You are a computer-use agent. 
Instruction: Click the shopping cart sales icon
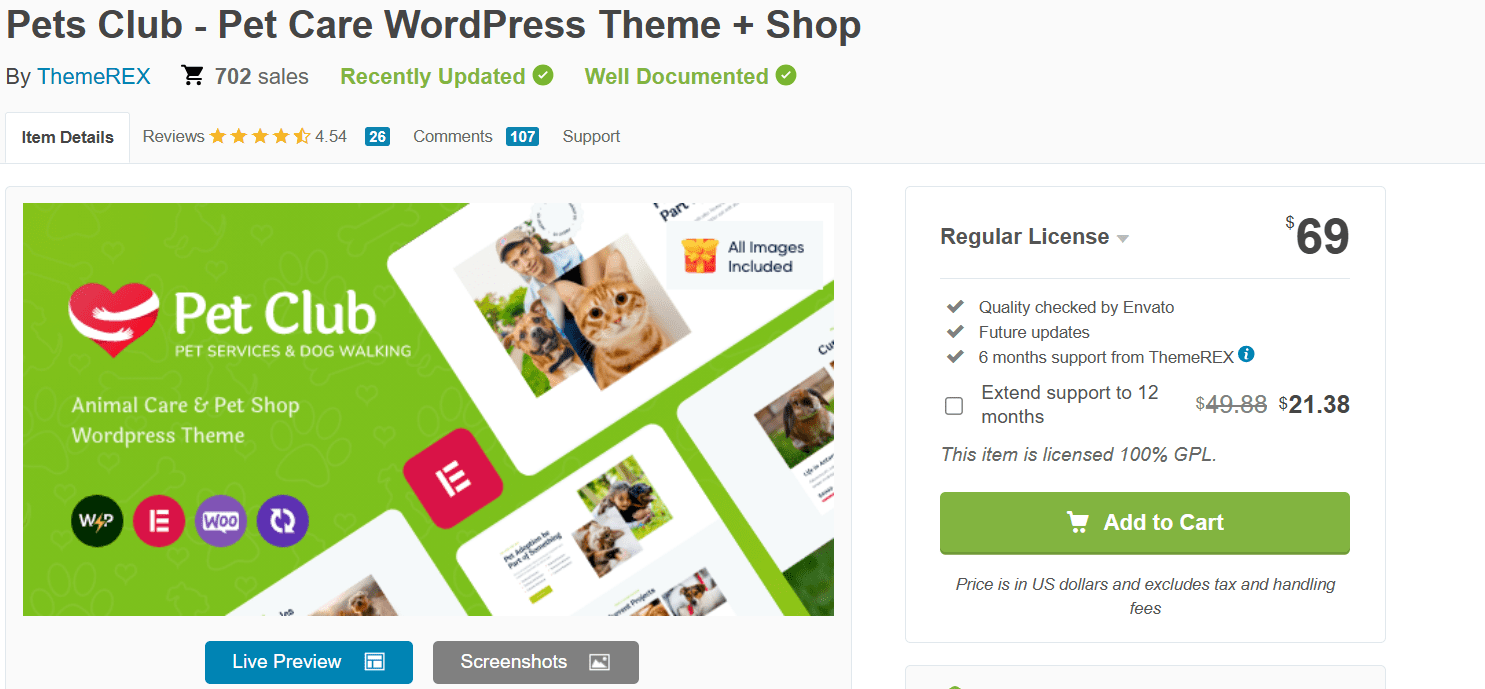tap(192, 76)
